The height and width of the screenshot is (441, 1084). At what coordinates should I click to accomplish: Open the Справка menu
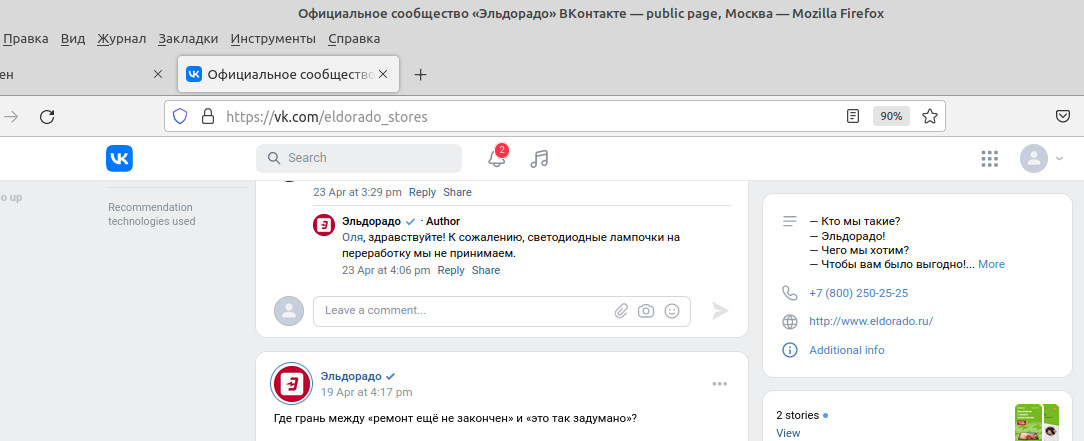click(354, 39)
